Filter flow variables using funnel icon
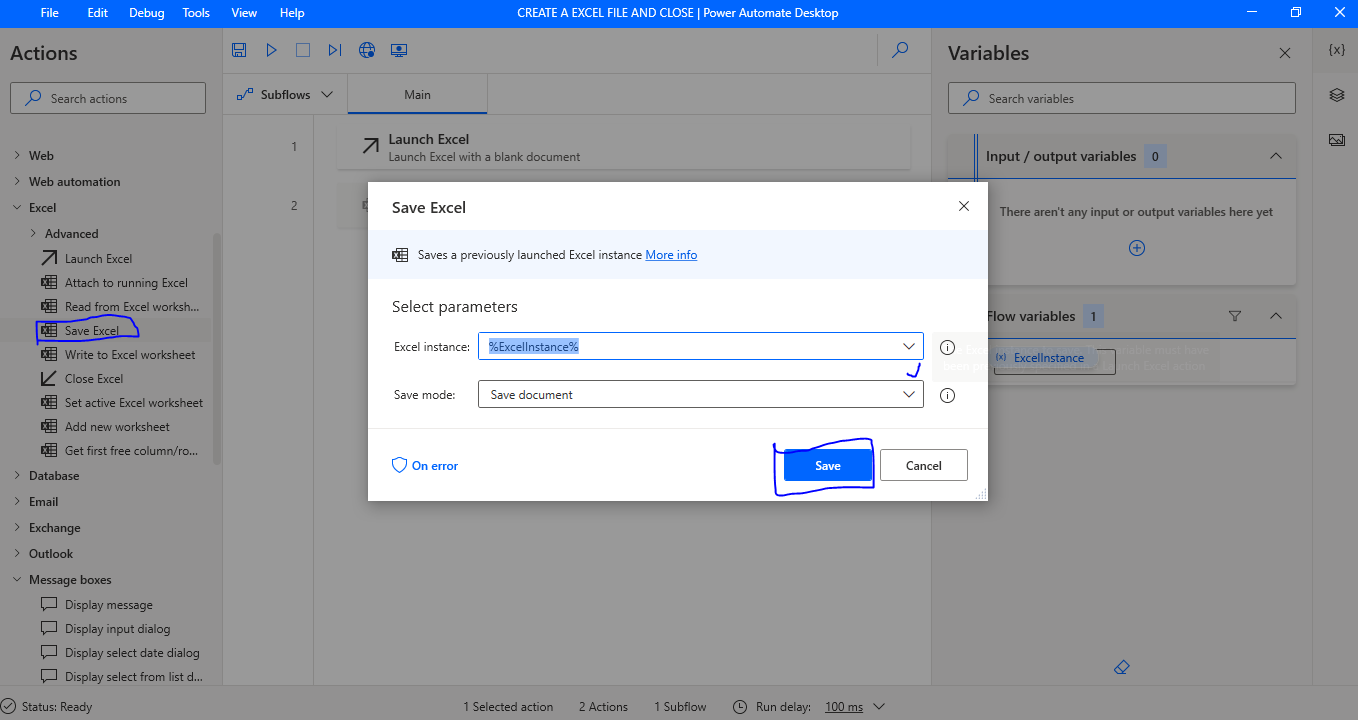The image size is (1358, 720). (1235, 316)
